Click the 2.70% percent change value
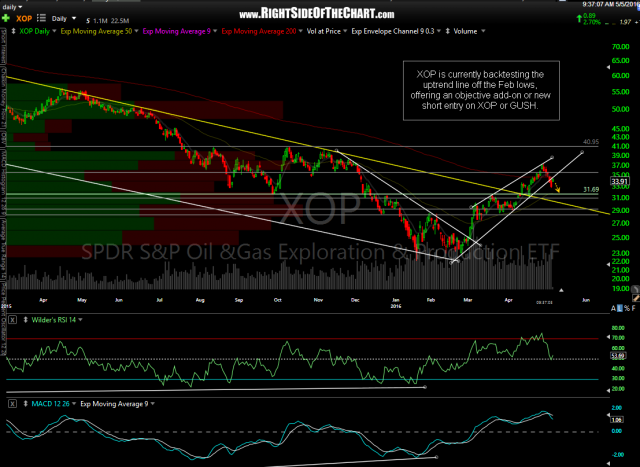 point(593,22)
